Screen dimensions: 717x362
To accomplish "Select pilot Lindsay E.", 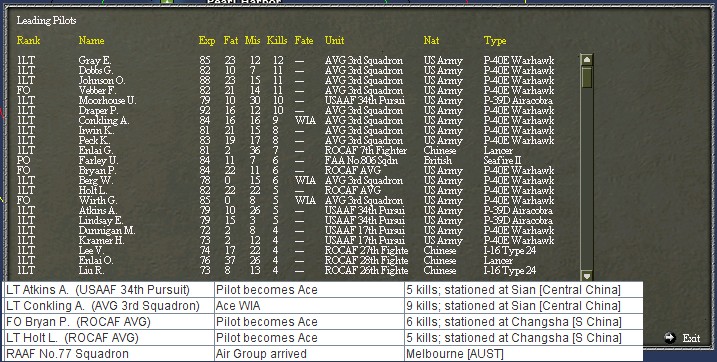I will [x=101, y=221].
